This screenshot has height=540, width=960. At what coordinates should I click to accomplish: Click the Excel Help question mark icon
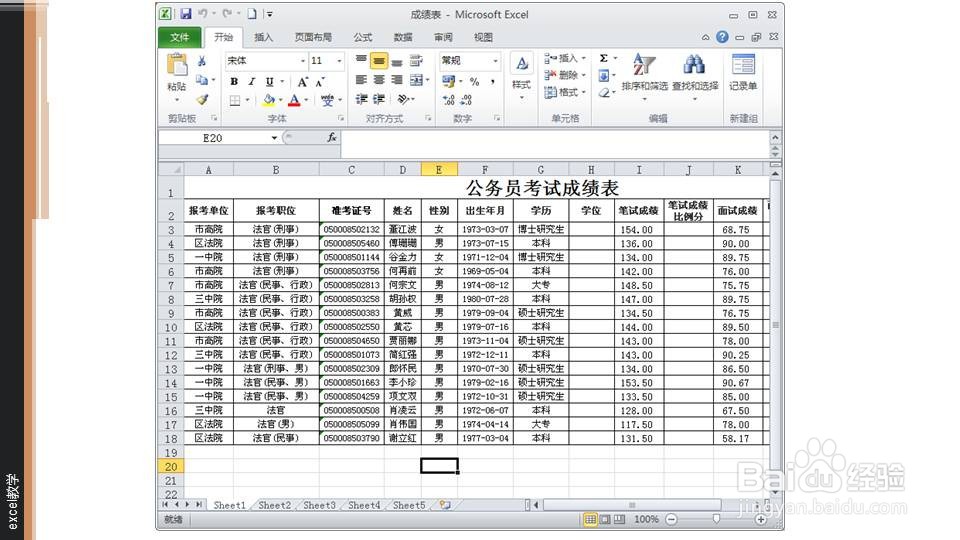click(722, 37)
